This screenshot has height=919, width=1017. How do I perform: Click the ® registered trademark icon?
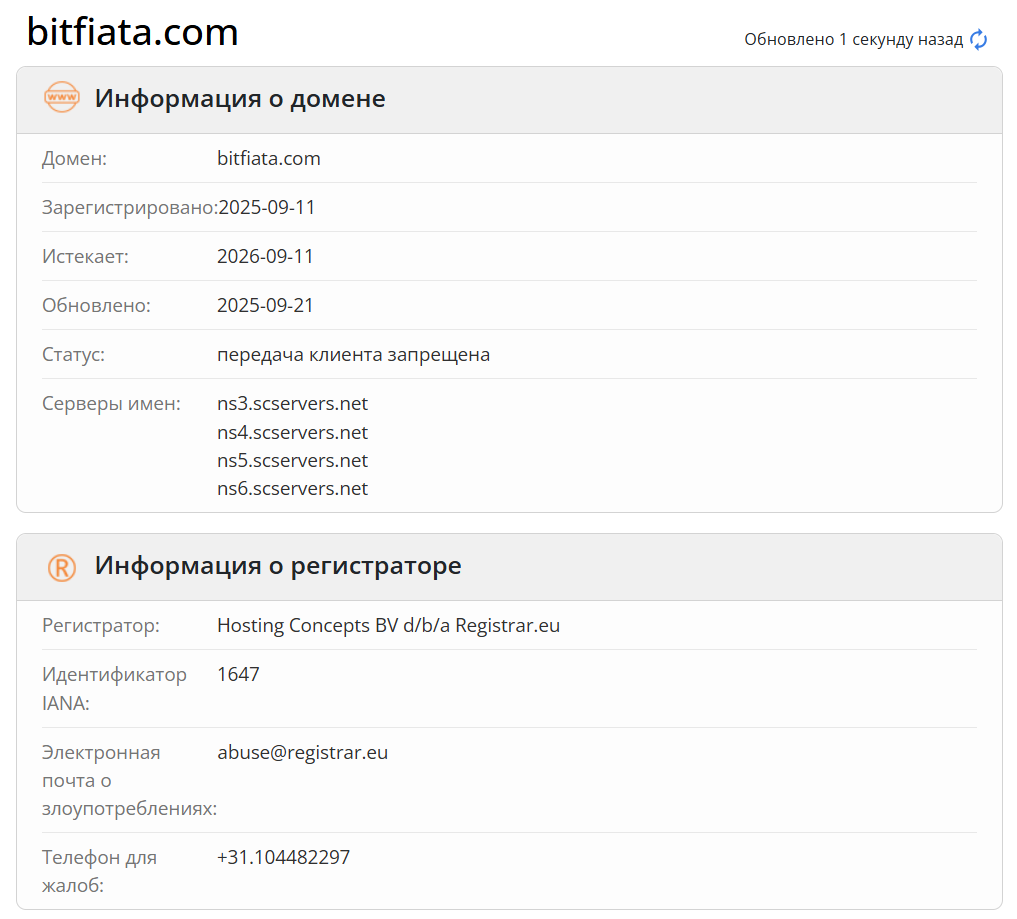(x=61, y=565)
